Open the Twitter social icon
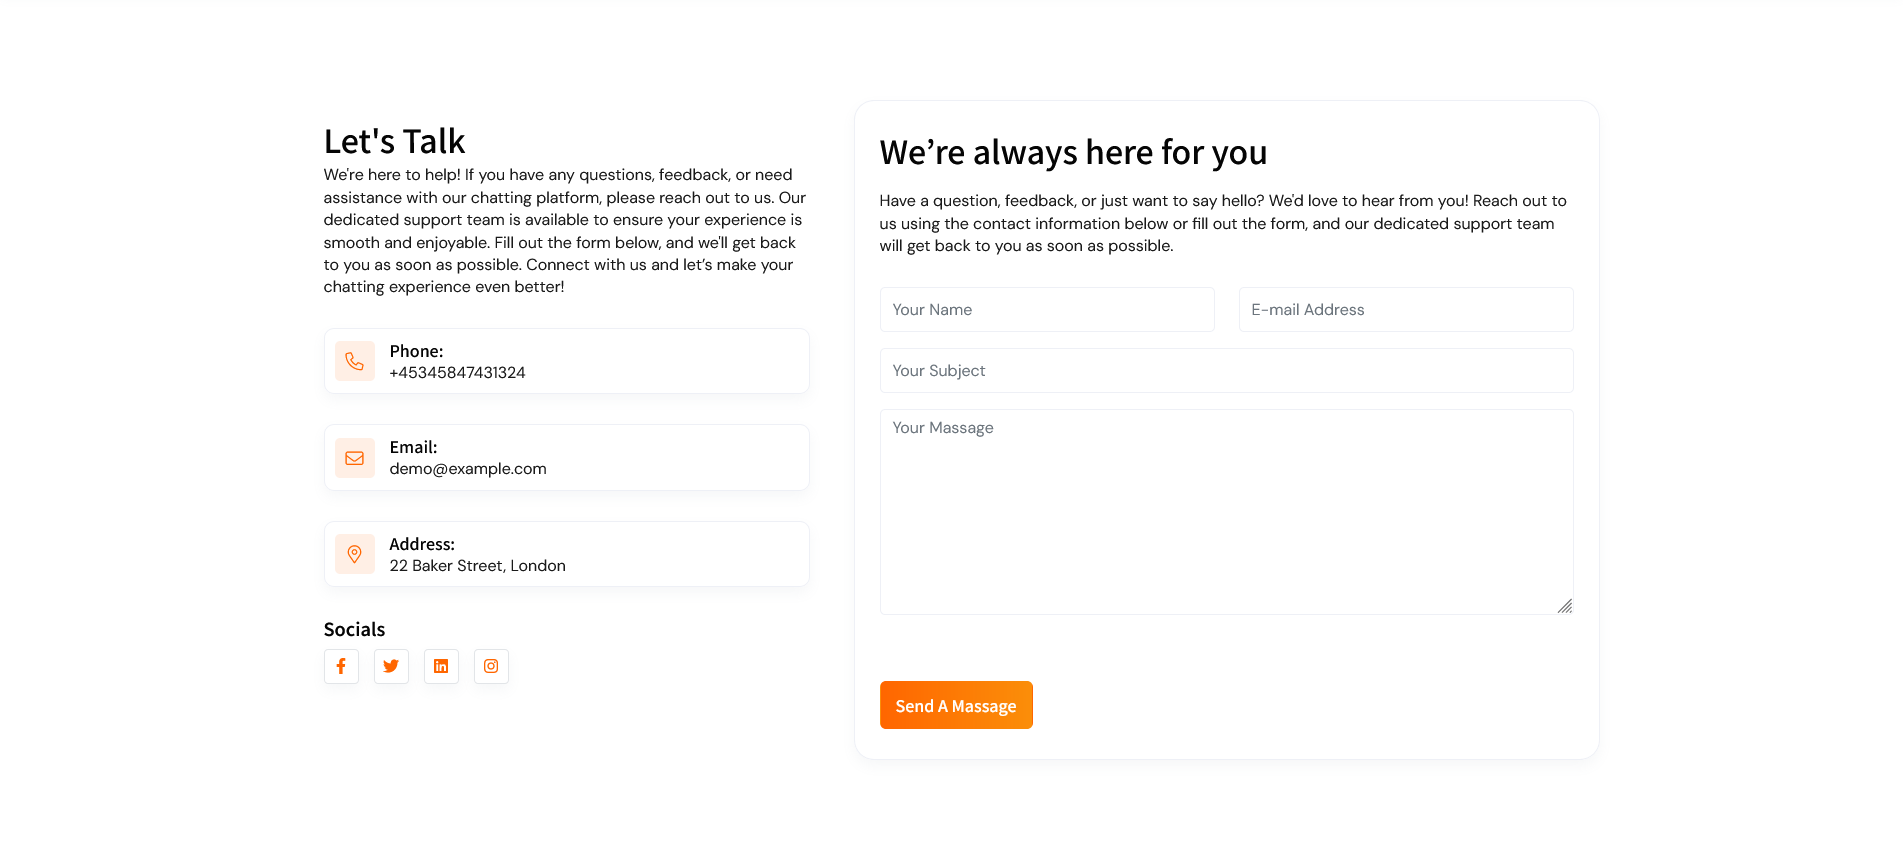 (391, 666)
